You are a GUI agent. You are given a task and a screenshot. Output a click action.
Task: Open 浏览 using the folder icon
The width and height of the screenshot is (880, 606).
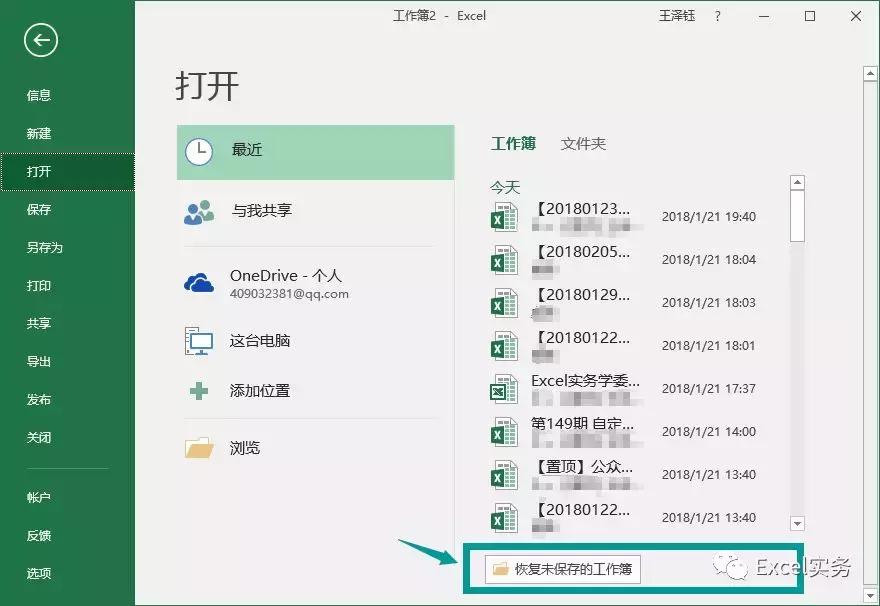[199, 448]
